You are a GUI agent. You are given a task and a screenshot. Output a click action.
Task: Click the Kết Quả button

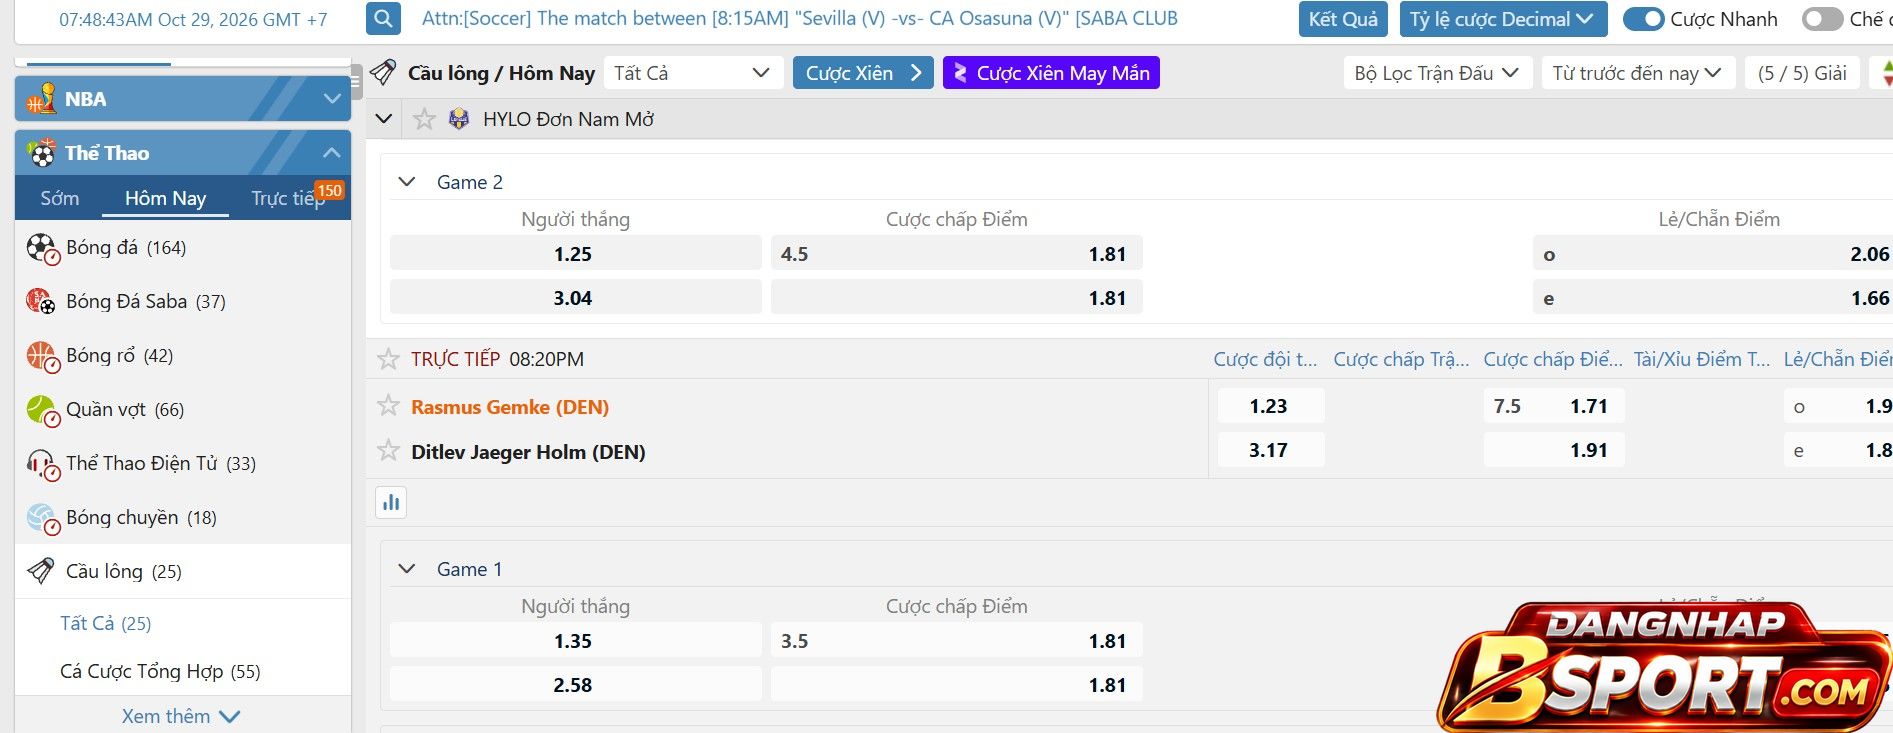click(1343, 19)
